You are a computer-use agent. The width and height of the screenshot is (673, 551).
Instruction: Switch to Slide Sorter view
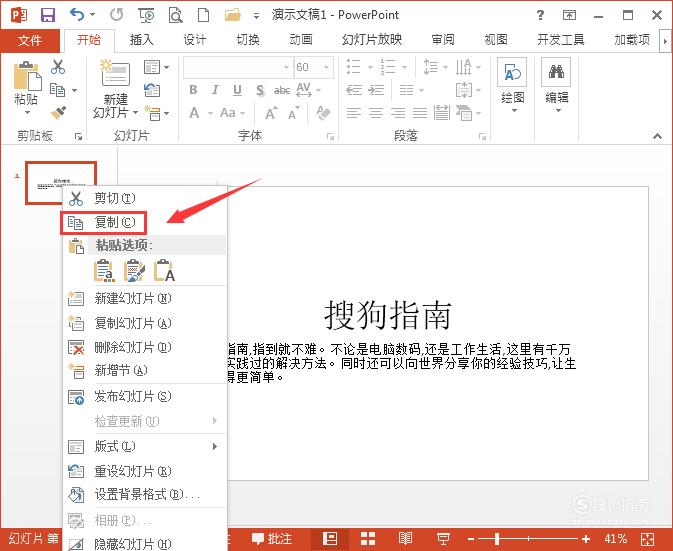click(368, 539)
